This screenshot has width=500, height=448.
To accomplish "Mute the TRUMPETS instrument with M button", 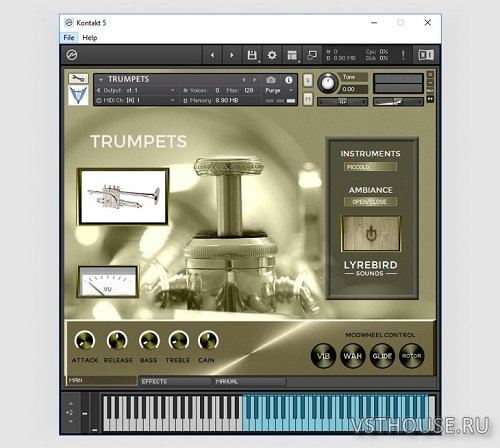I will click(308, 99).
